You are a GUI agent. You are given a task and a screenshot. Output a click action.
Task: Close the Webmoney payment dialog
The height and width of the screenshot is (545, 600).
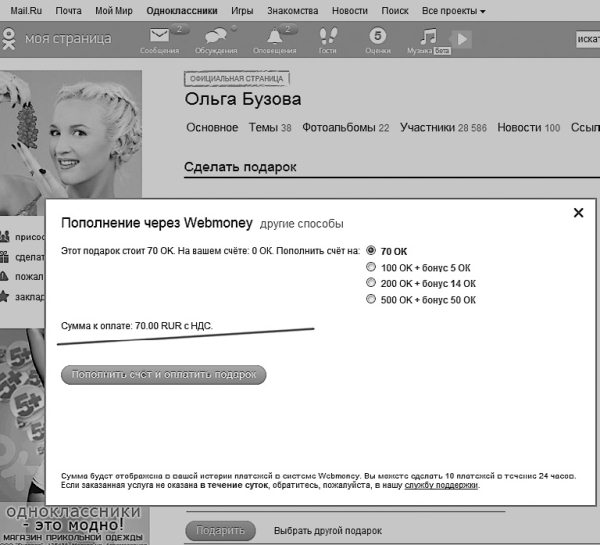tap(577, 212)
